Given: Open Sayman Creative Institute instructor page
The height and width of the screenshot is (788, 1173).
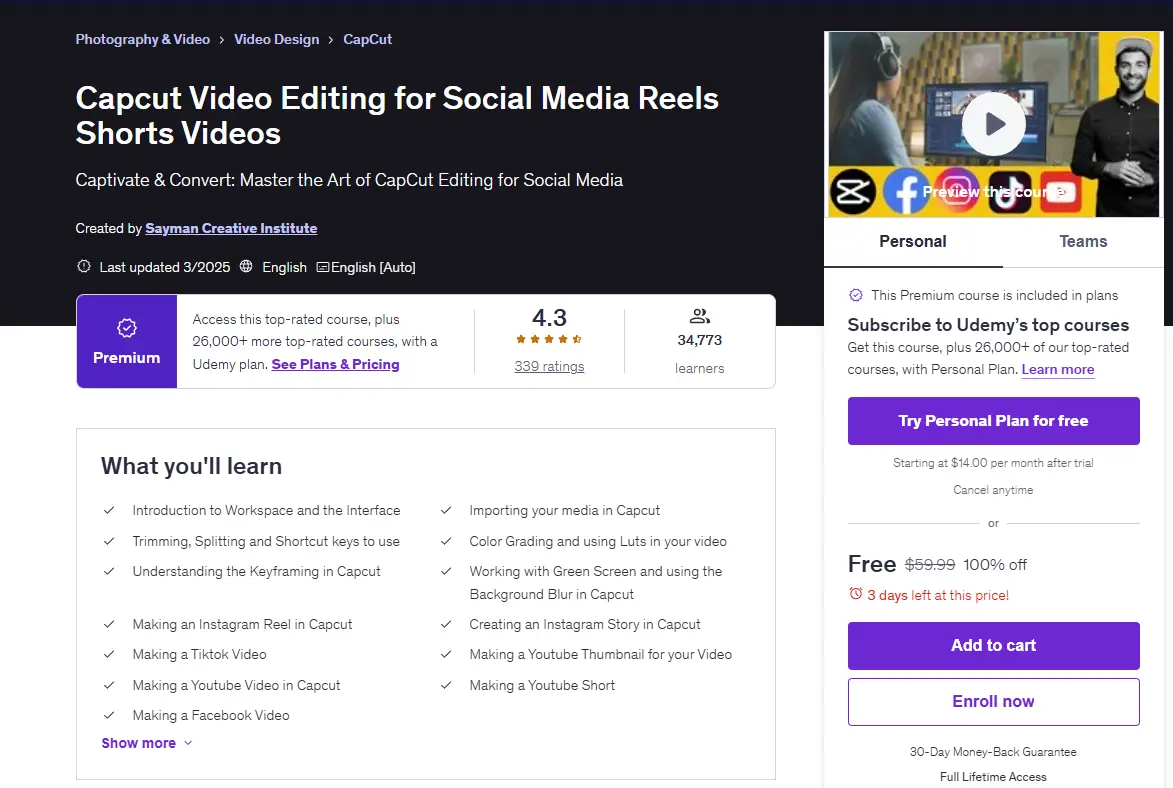Looking at the screenshot, I should [x=231, y=228].
